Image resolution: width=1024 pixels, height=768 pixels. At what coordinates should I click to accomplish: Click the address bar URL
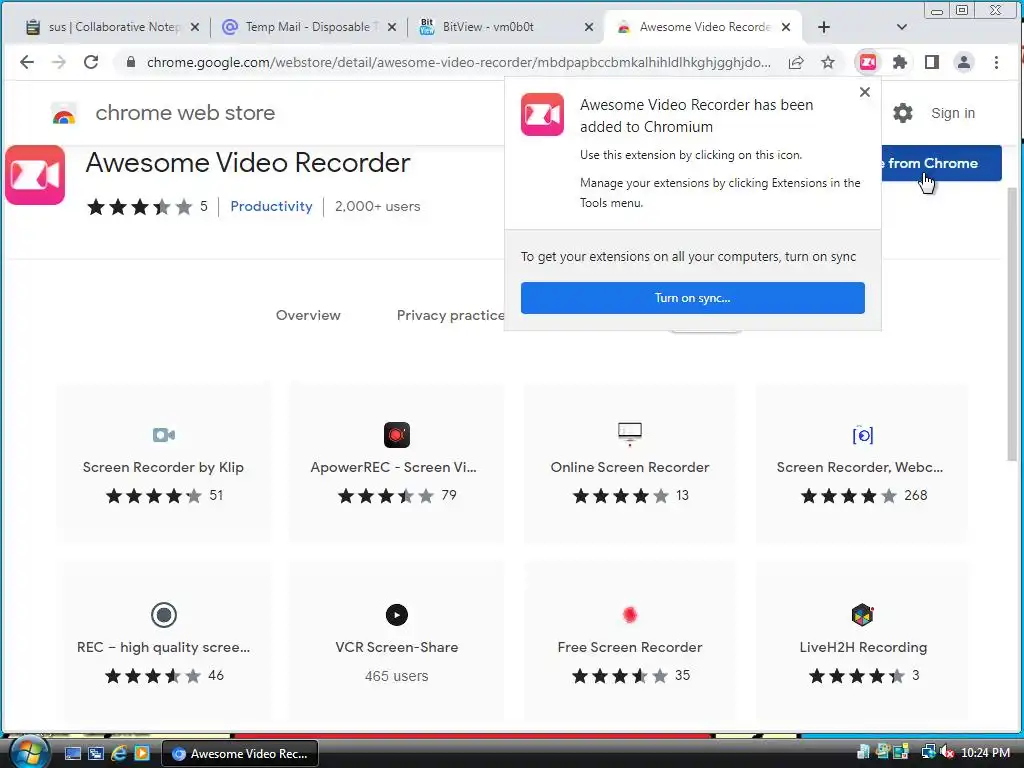[x=458, y=63]
